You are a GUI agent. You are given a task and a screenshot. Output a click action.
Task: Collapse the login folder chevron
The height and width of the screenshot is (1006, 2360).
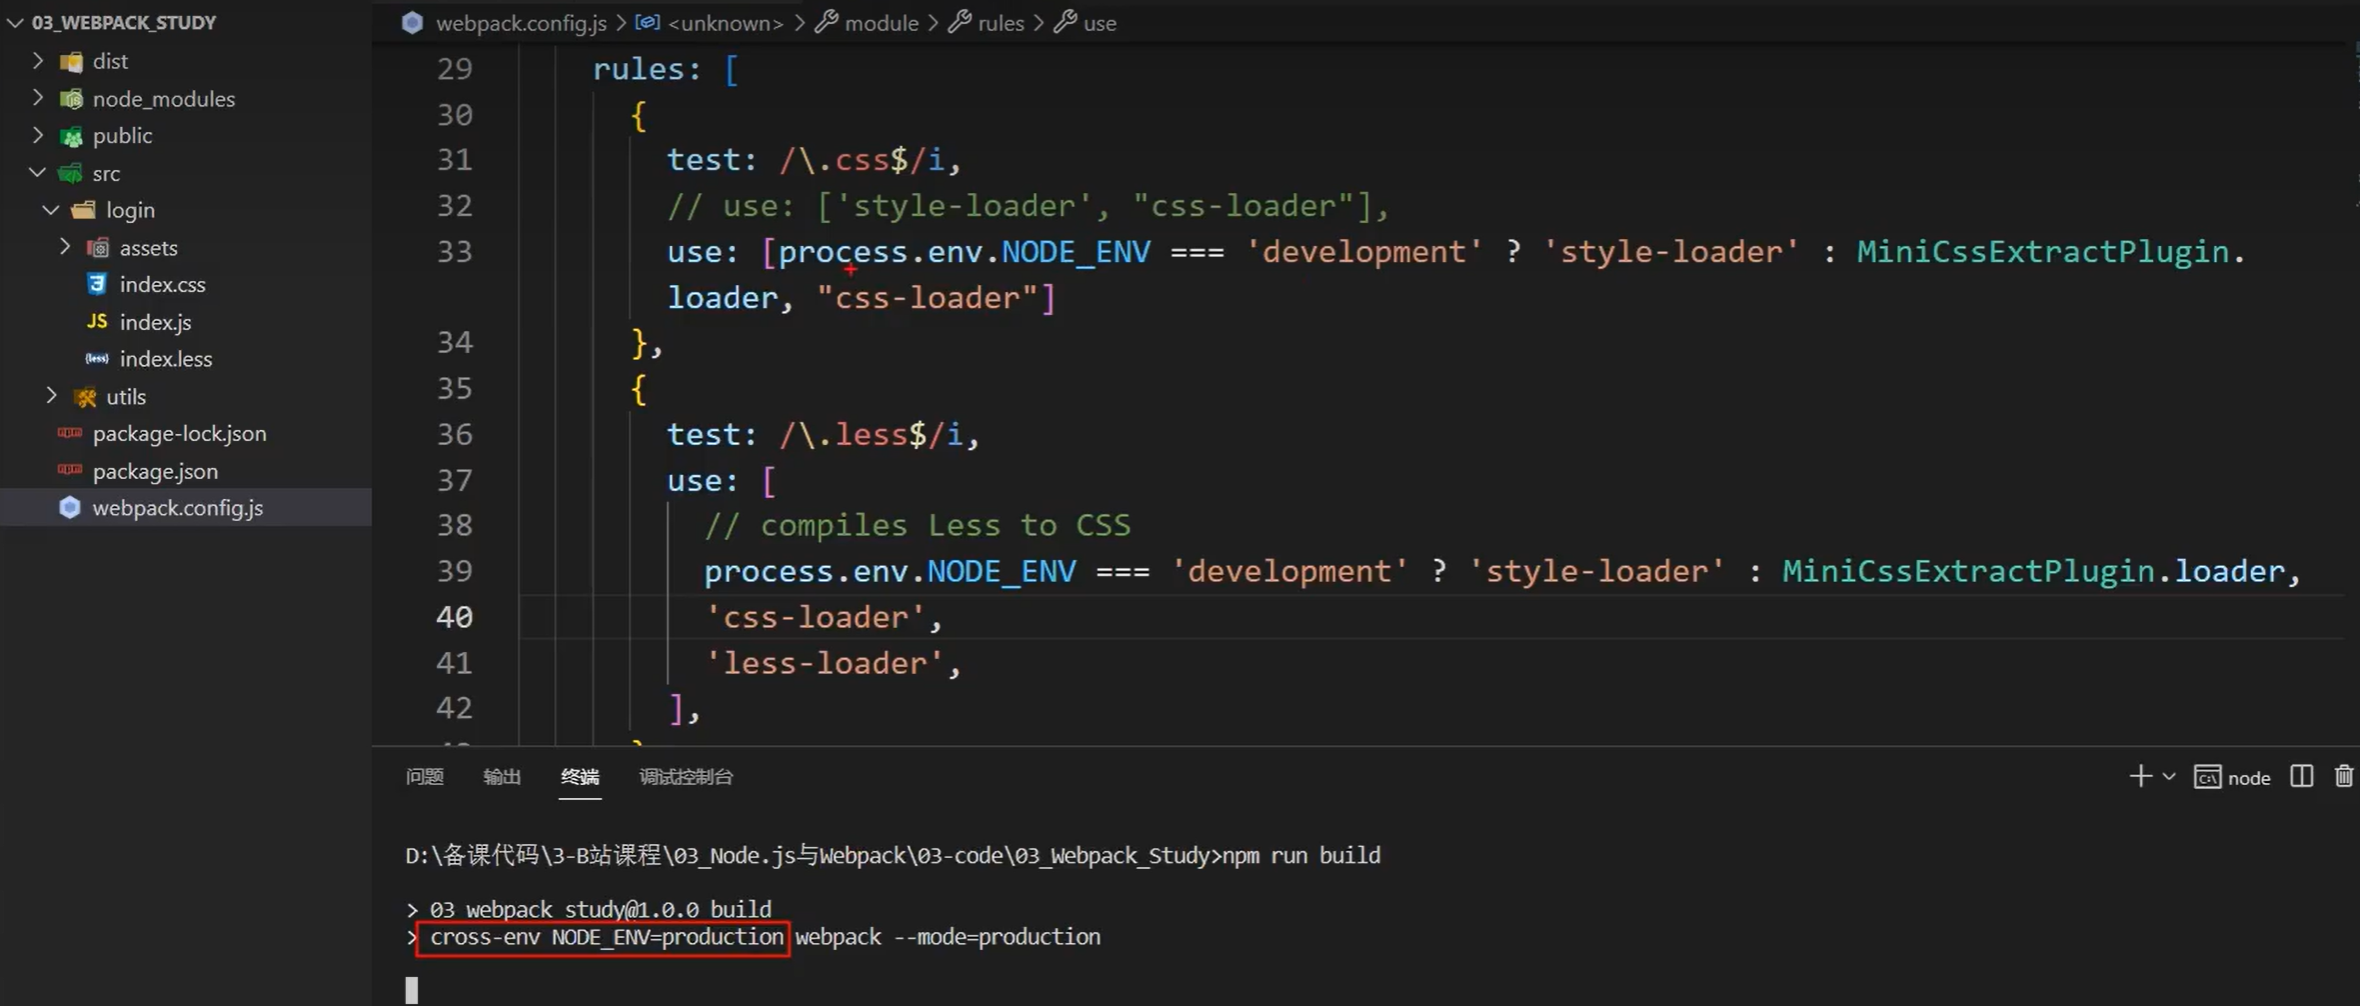tap(51, 210)
